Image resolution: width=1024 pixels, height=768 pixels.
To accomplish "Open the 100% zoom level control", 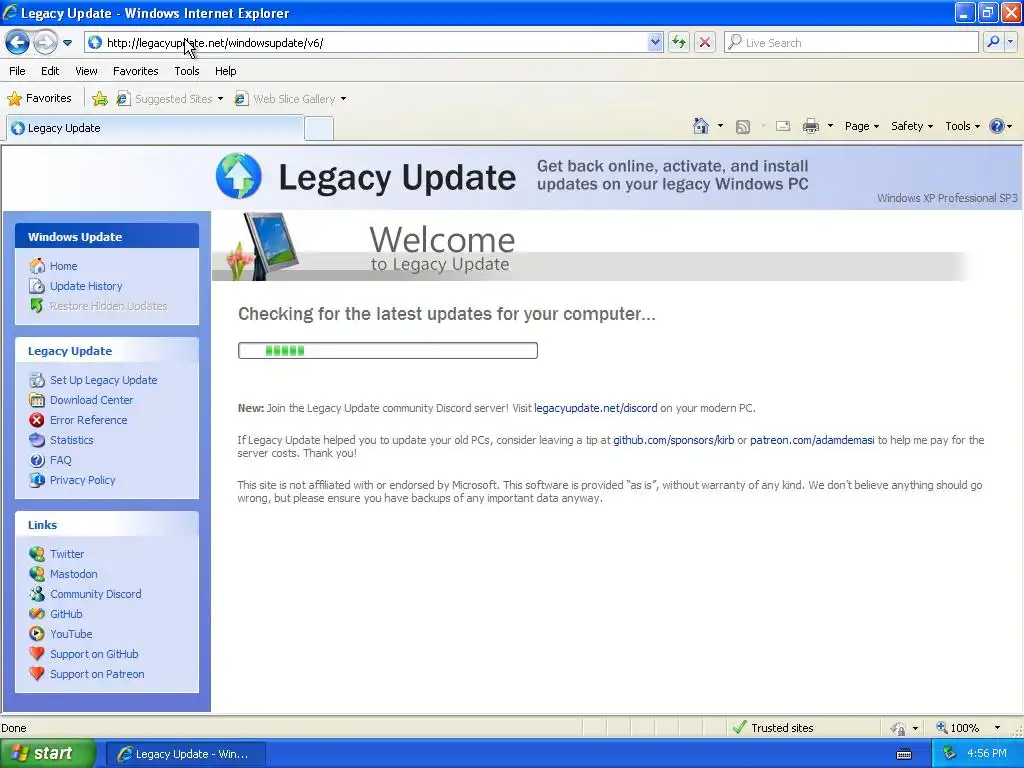I will (x=967, y=728).
